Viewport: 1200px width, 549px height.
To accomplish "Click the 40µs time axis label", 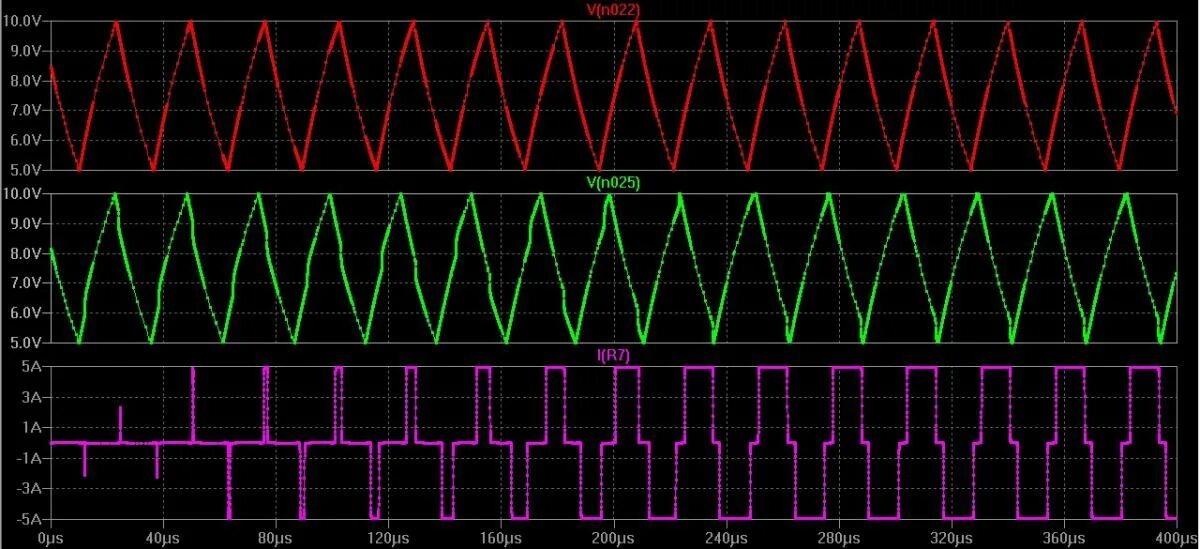I will point(162,539).
